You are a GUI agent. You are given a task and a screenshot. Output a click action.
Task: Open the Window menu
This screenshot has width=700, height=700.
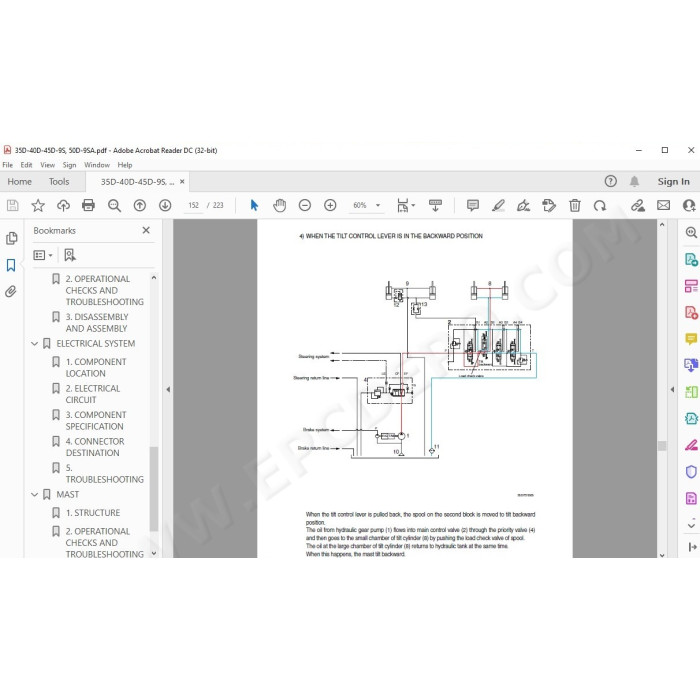tap(97, 165)
